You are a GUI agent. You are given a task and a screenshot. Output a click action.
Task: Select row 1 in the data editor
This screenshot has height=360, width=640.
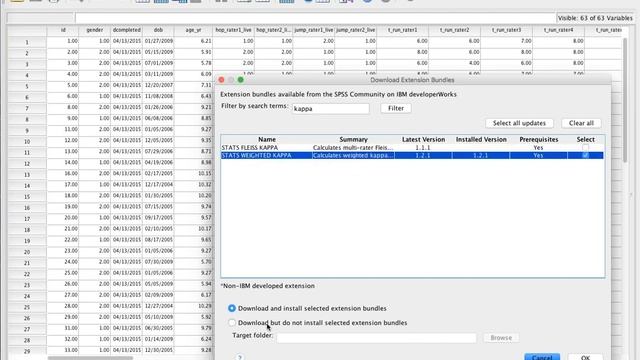[27, 42]
